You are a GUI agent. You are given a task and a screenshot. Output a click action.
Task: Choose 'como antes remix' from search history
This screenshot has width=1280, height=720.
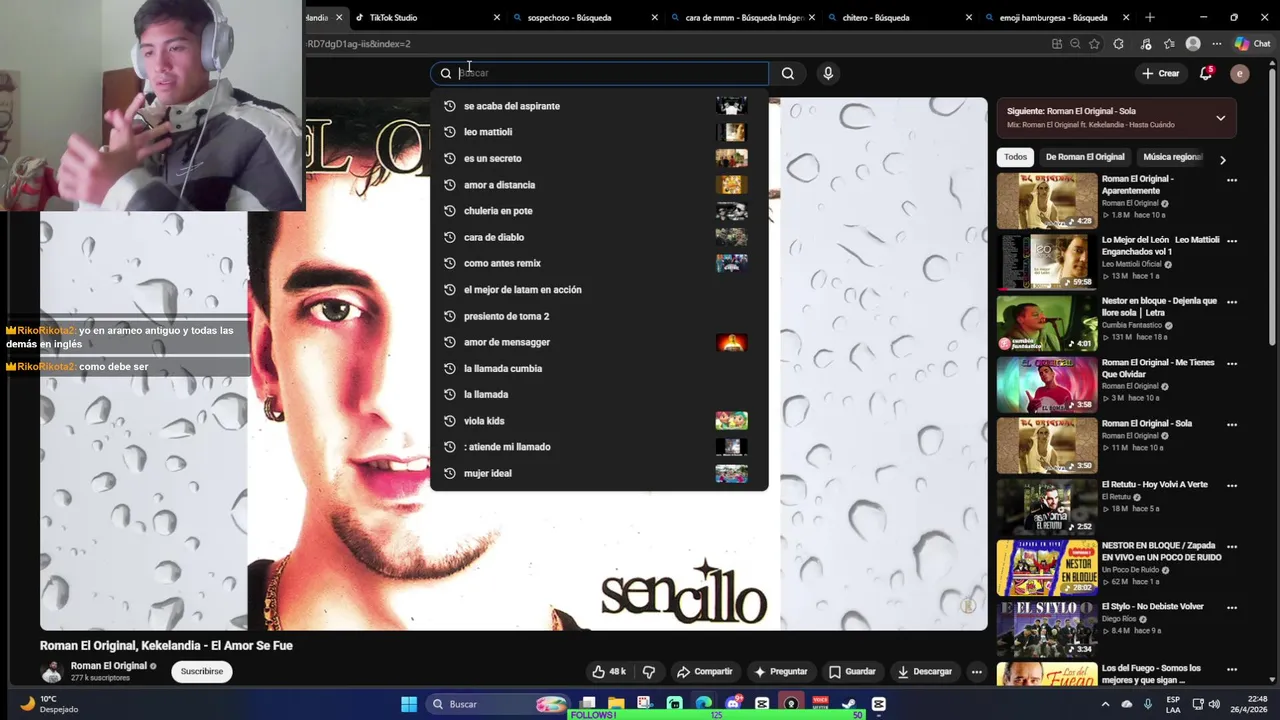[599, 263]
